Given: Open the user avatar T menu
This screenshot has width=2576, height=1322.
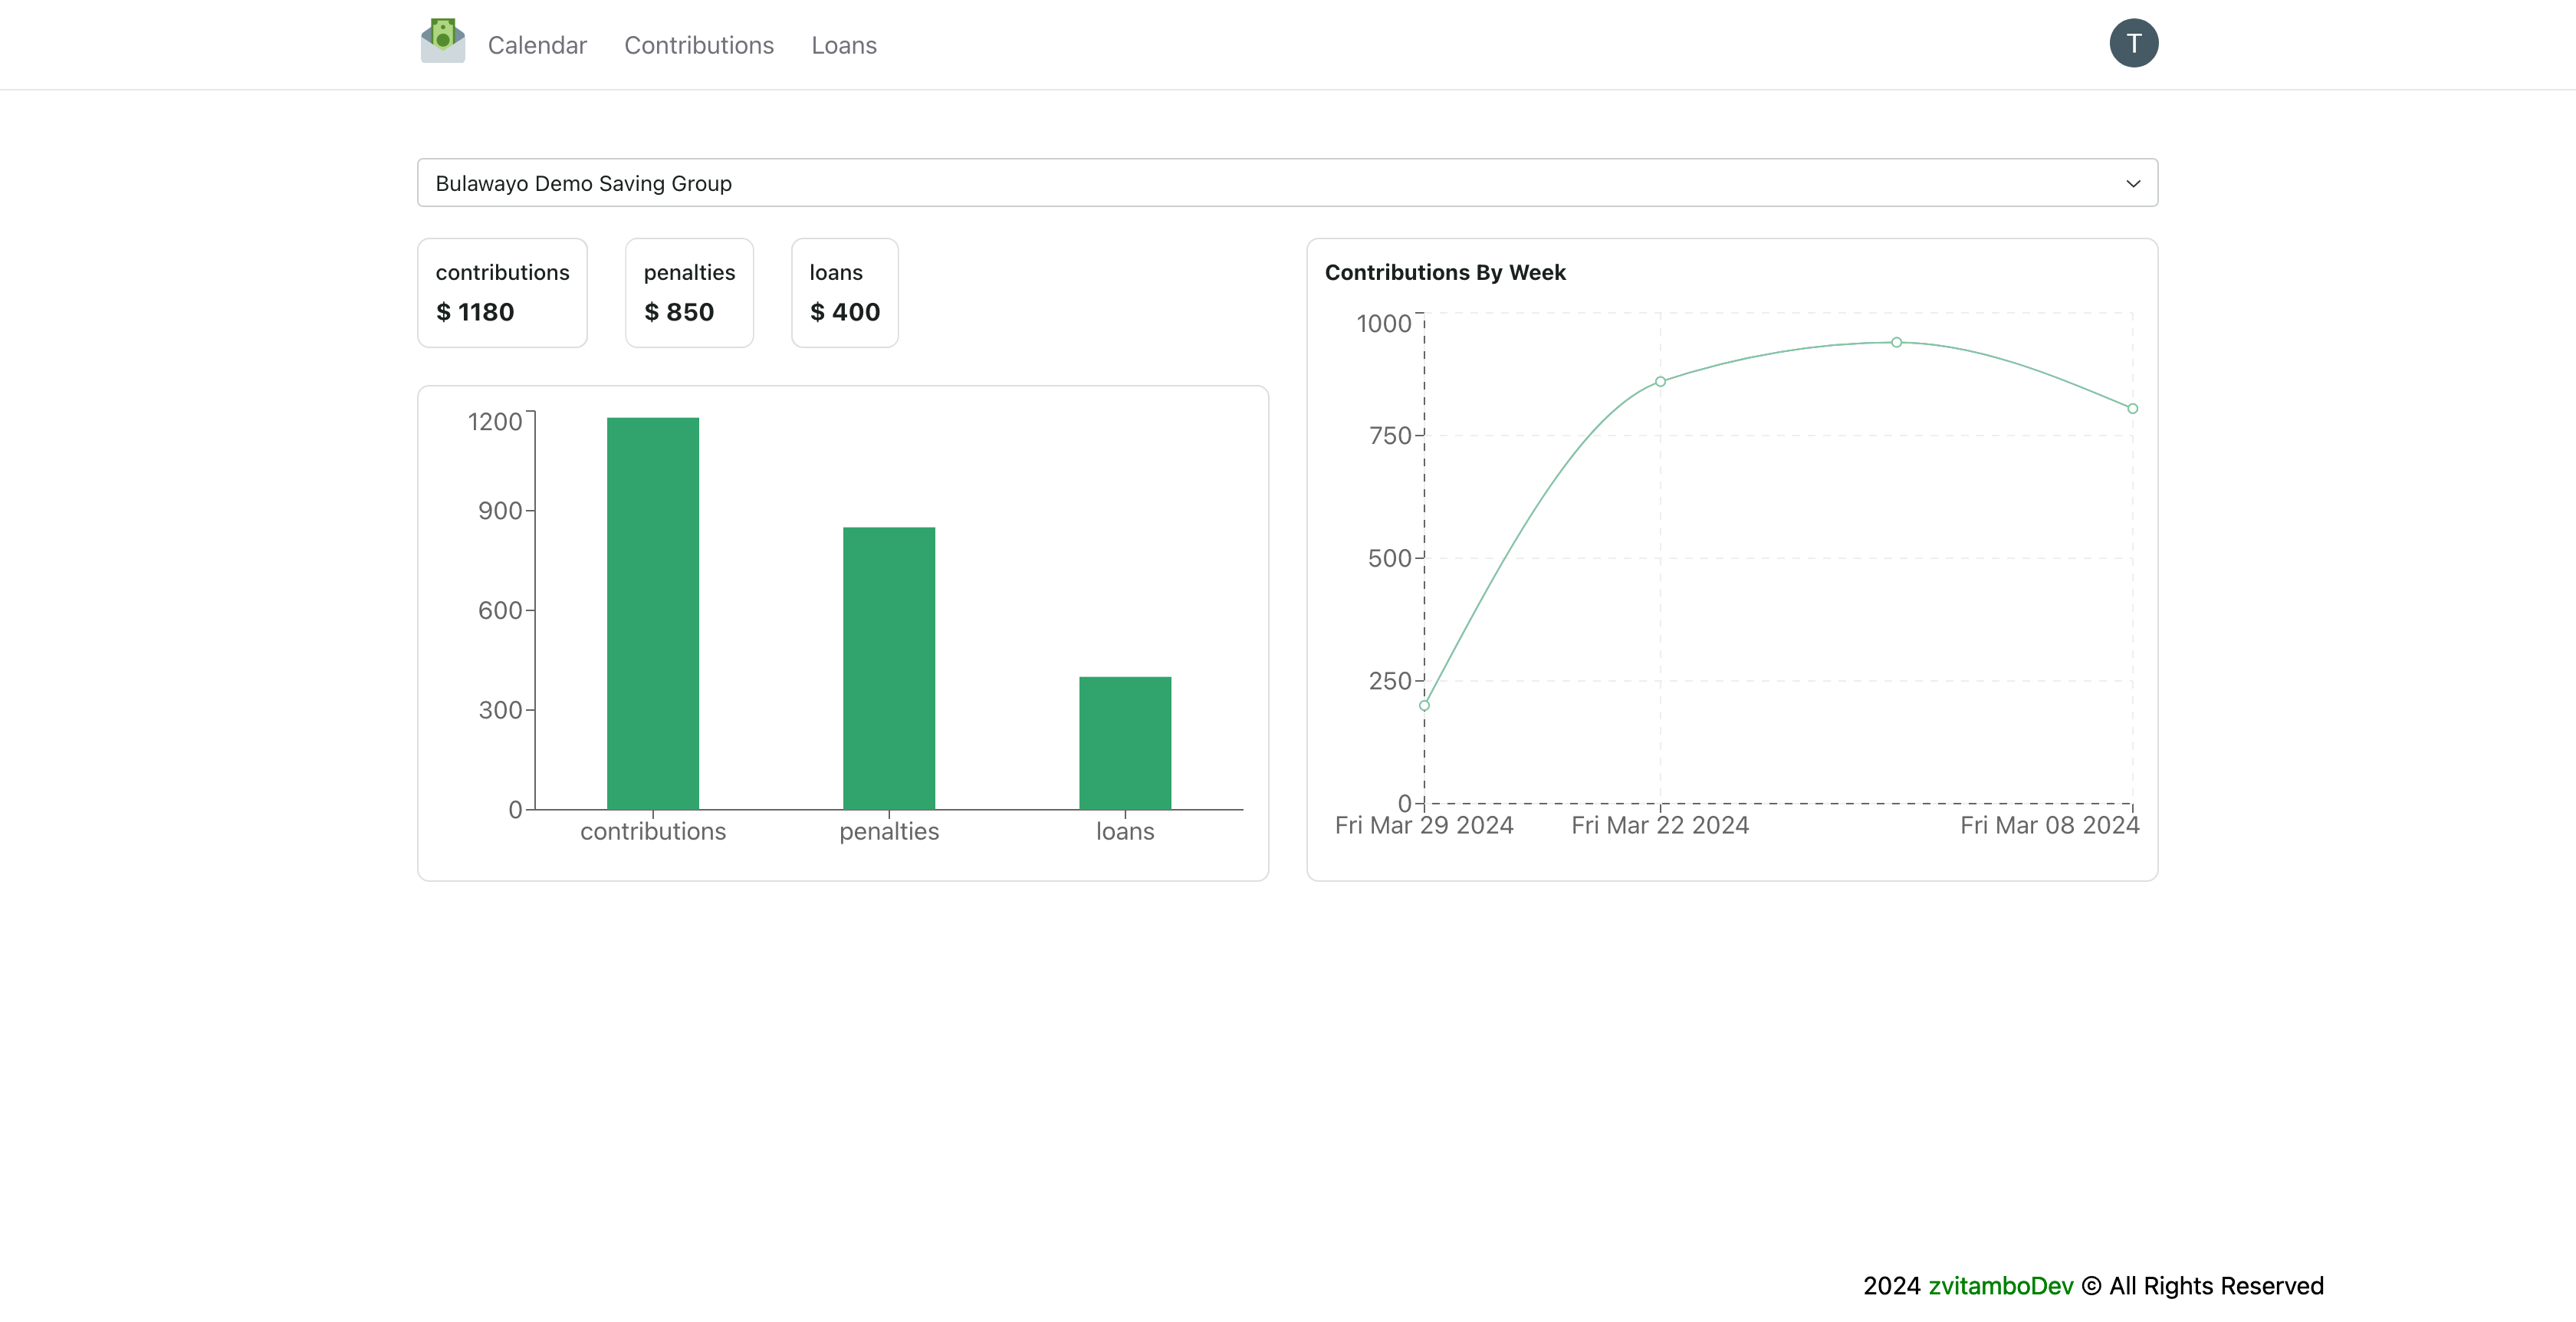Looking at the screenshot, I should point(2133,43).
